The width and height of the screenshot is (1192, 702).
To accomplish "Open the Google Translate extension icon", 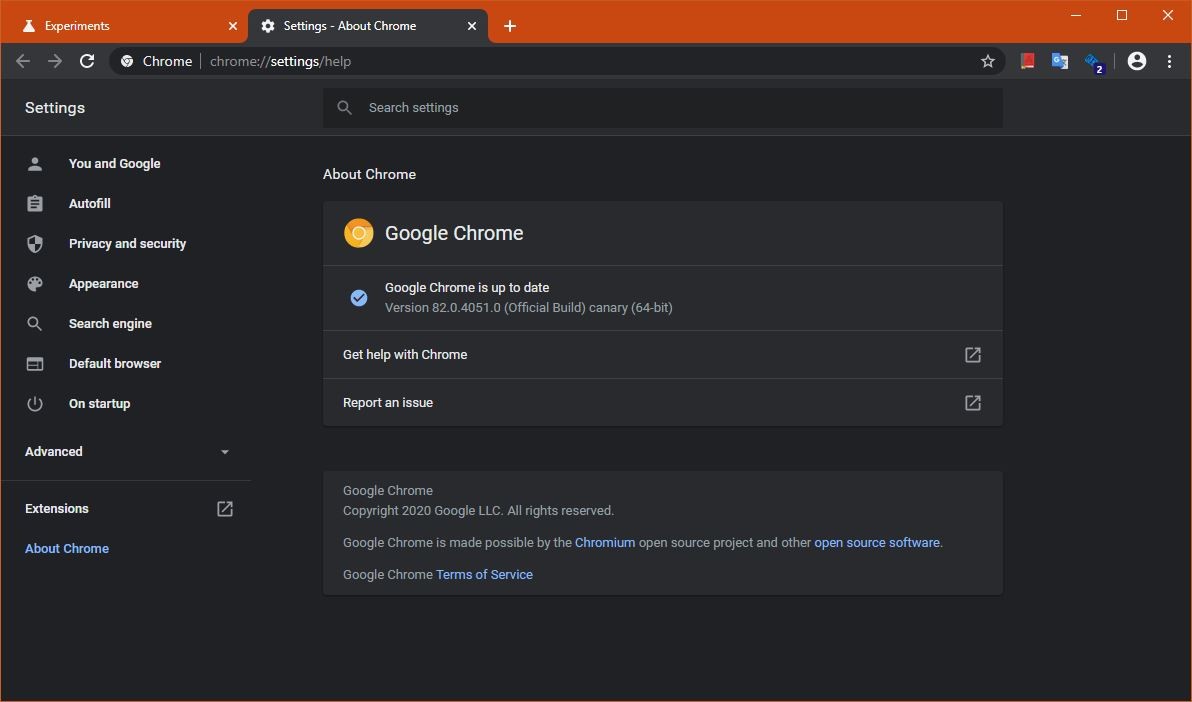I will [x=1060, y=62].
